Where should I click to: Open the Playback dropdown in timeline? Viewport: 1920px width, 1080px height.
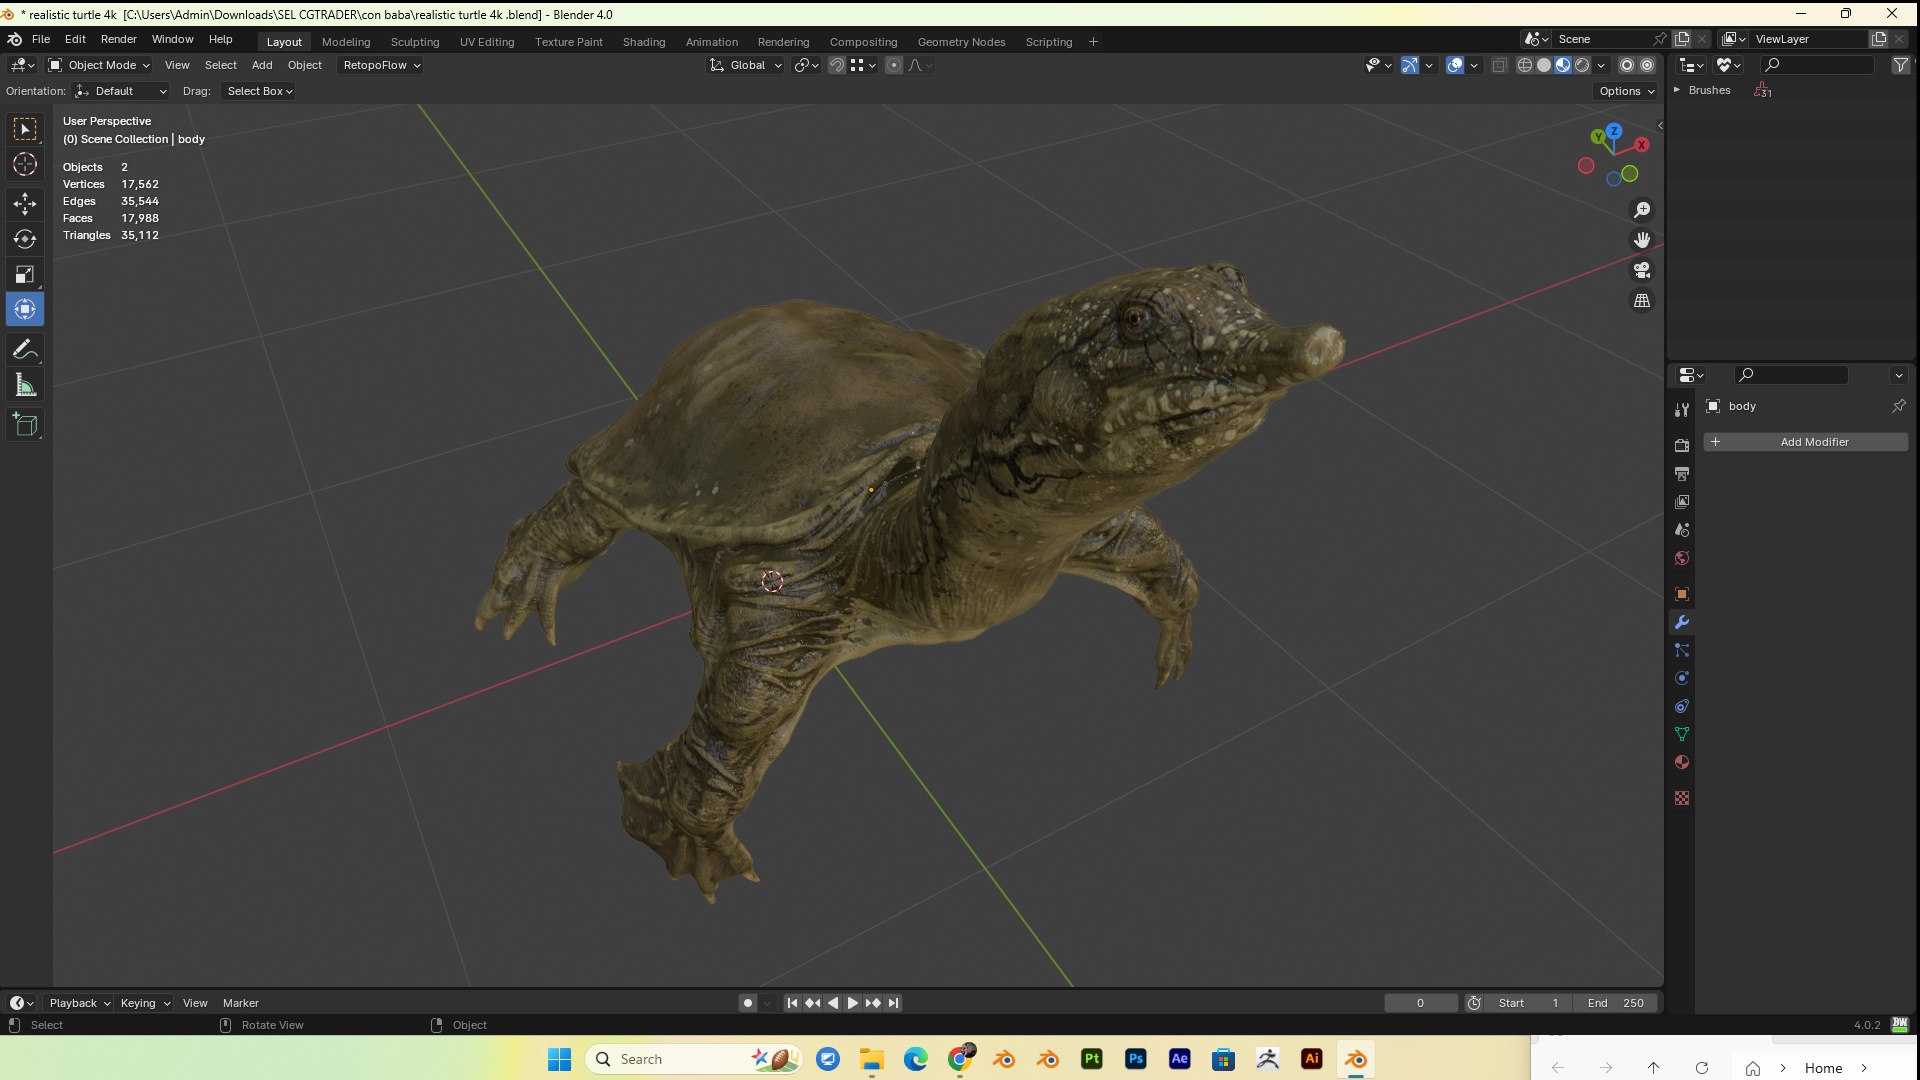(79, 1003)
